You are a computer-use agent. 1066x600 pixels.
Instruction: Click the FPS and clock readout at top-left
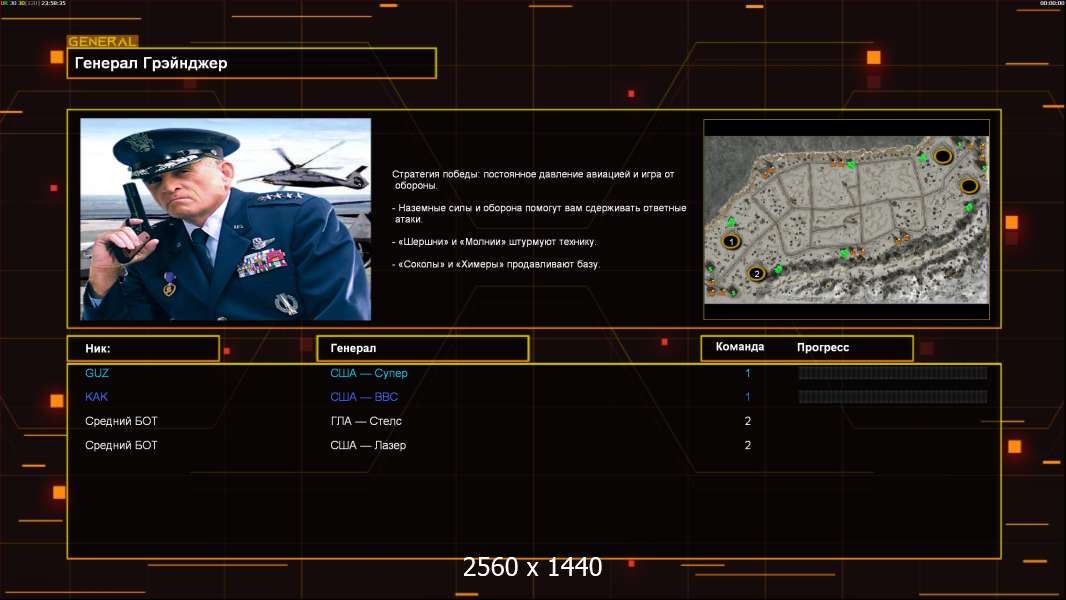[x=34, y=4]
